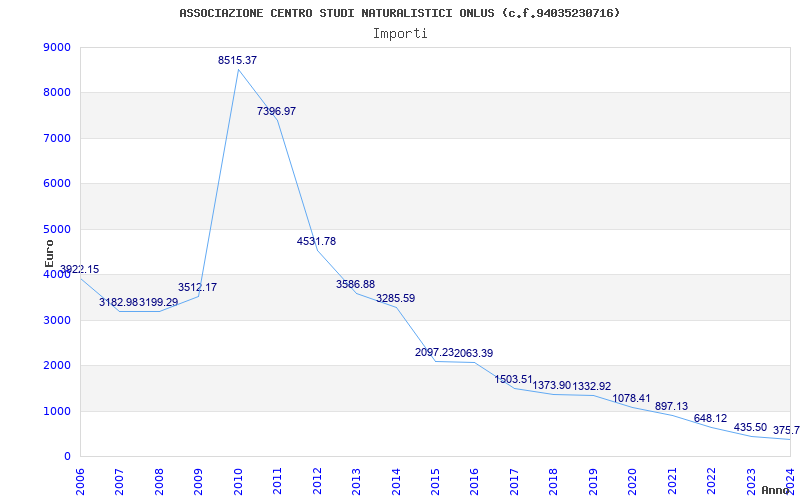This screenshot has width=800, height=500.
Task: Click the 2007 x-axis year label
Action: point(119,480)
